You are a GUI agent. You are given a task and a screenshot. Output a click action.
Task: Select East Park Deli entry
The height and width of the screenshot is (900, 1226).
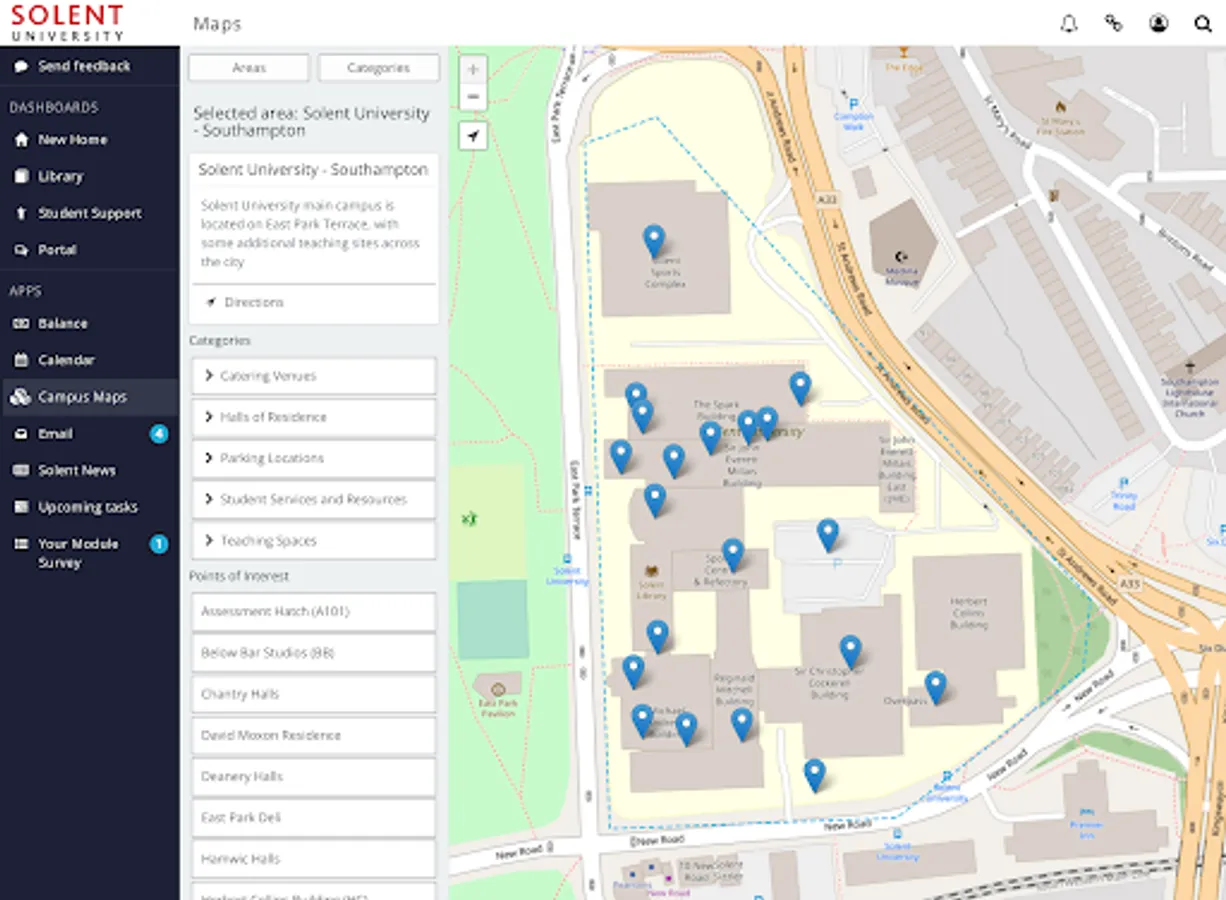314,817
